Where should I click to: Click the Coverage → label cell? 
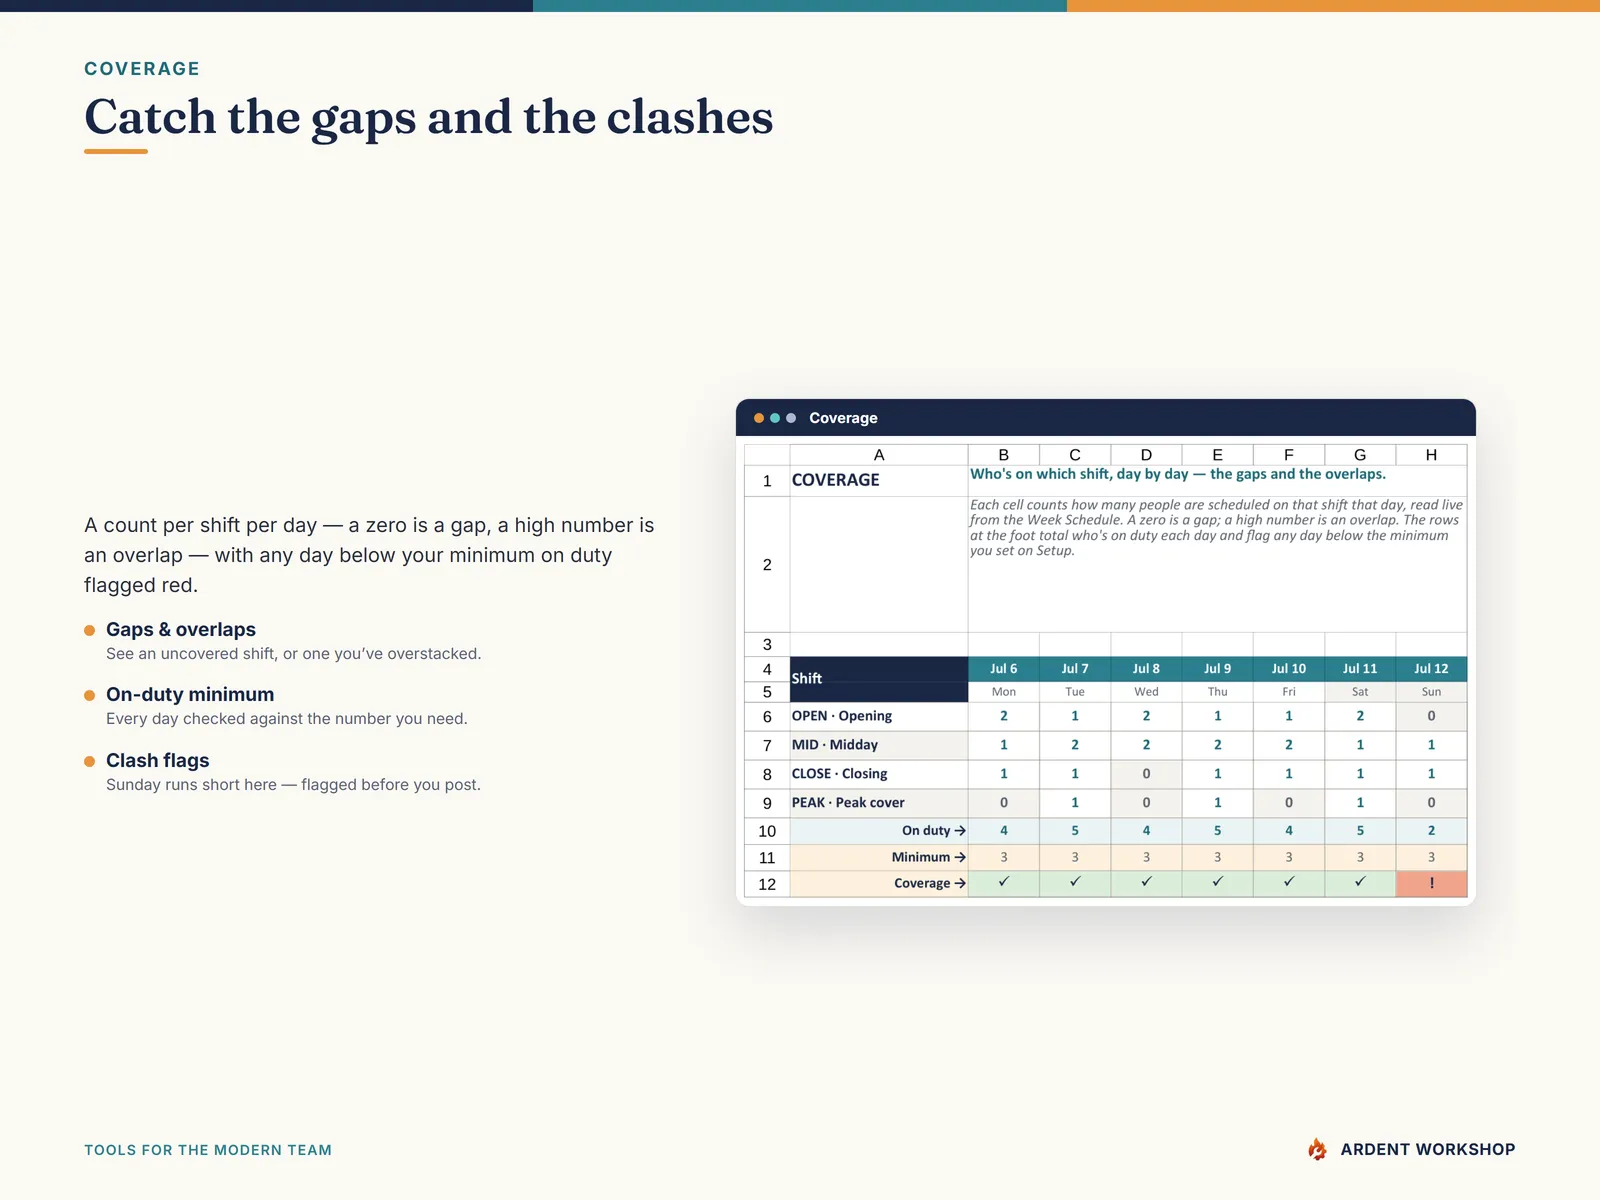(x=879, y=883)
